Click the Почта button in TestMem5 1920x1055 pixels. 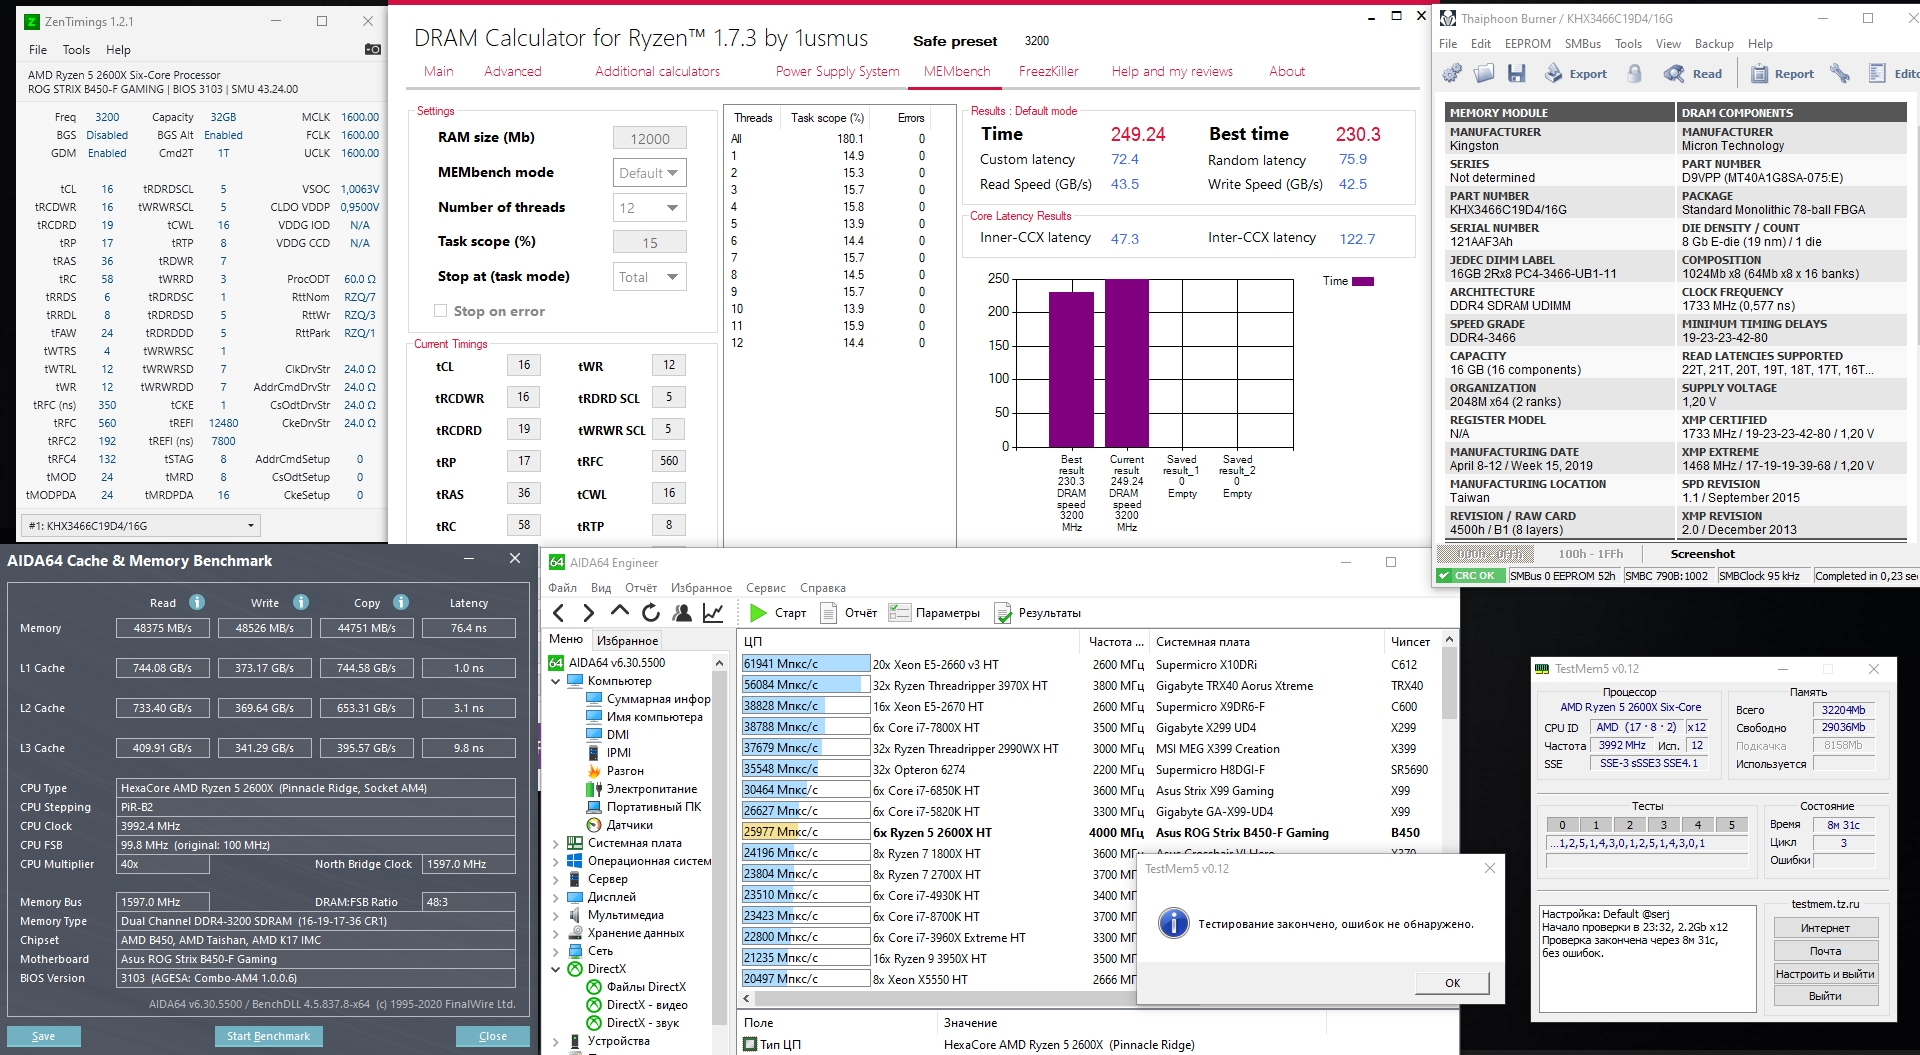coord(1825,951)
